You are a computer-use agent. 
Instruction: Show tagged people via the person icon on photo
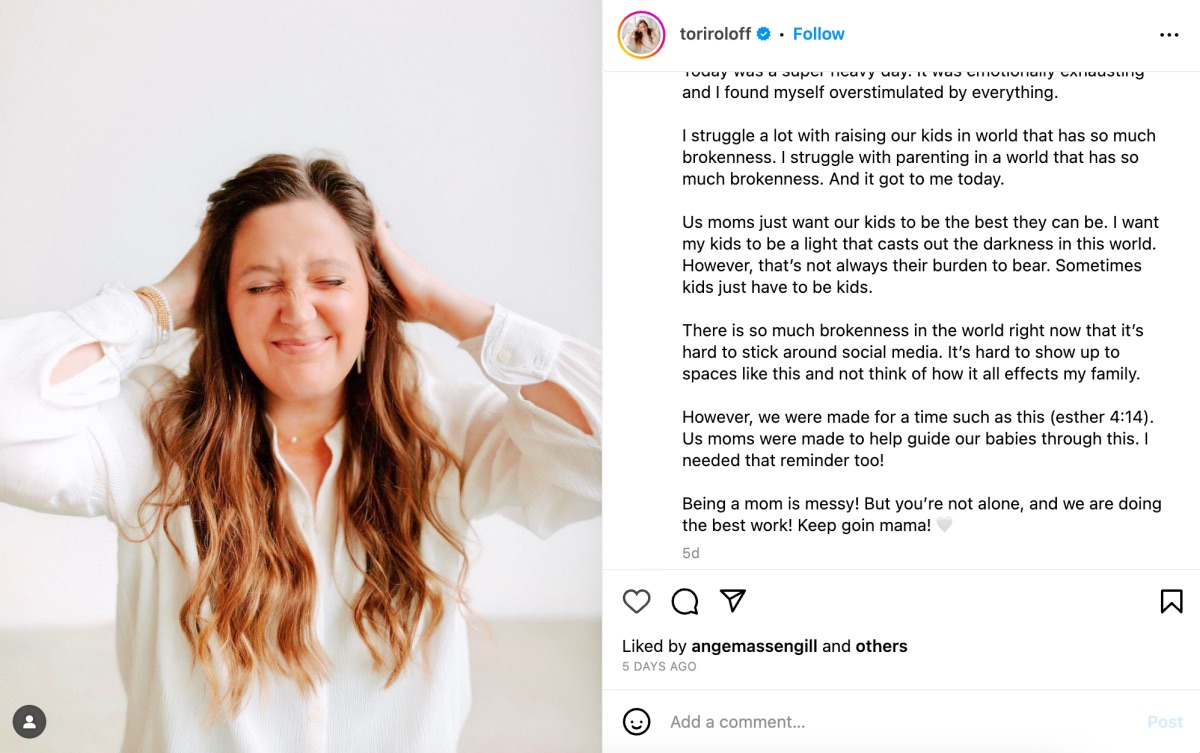click(31, 721)
